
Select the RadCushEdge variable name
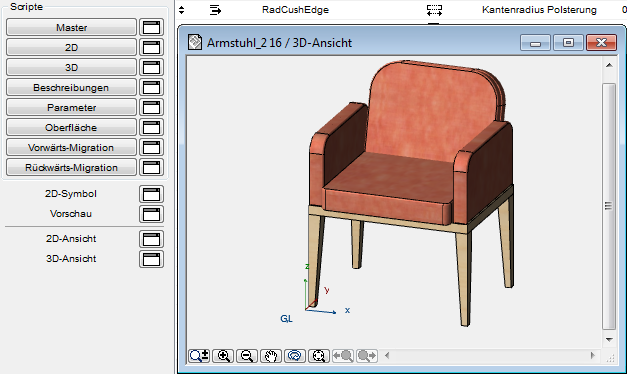[296, 10]
